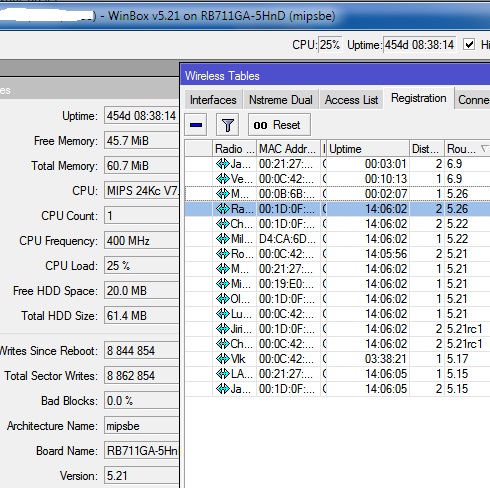Click station icon of Ch... row 5.21rc1

click(x=222, y=344)
